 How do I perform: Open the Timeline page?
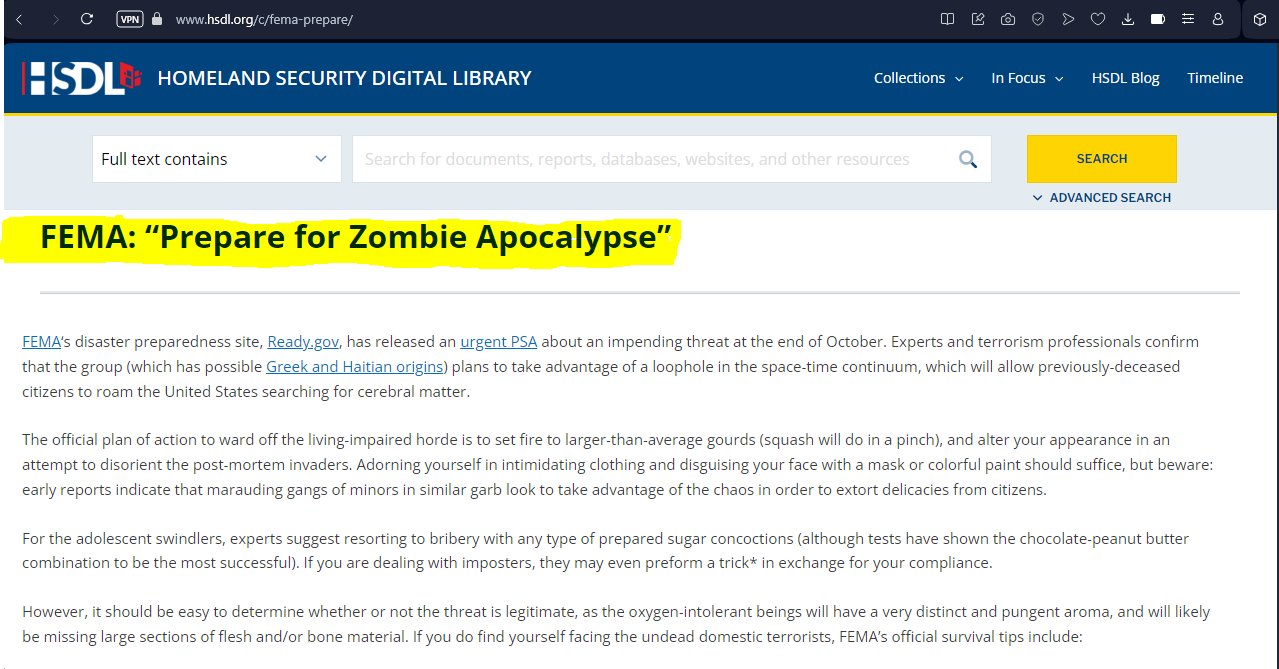click(1215, 78)
